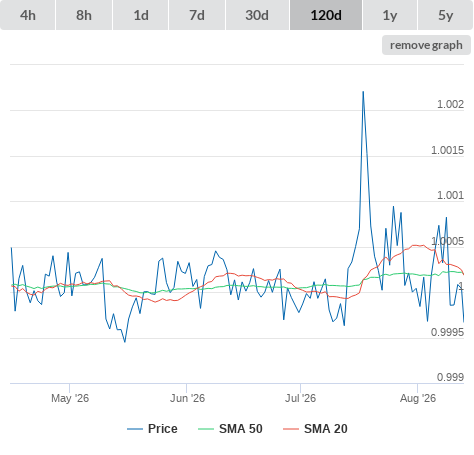Click the Jul '26 axis label
The image size is (474, 455).
click(300, 398)
